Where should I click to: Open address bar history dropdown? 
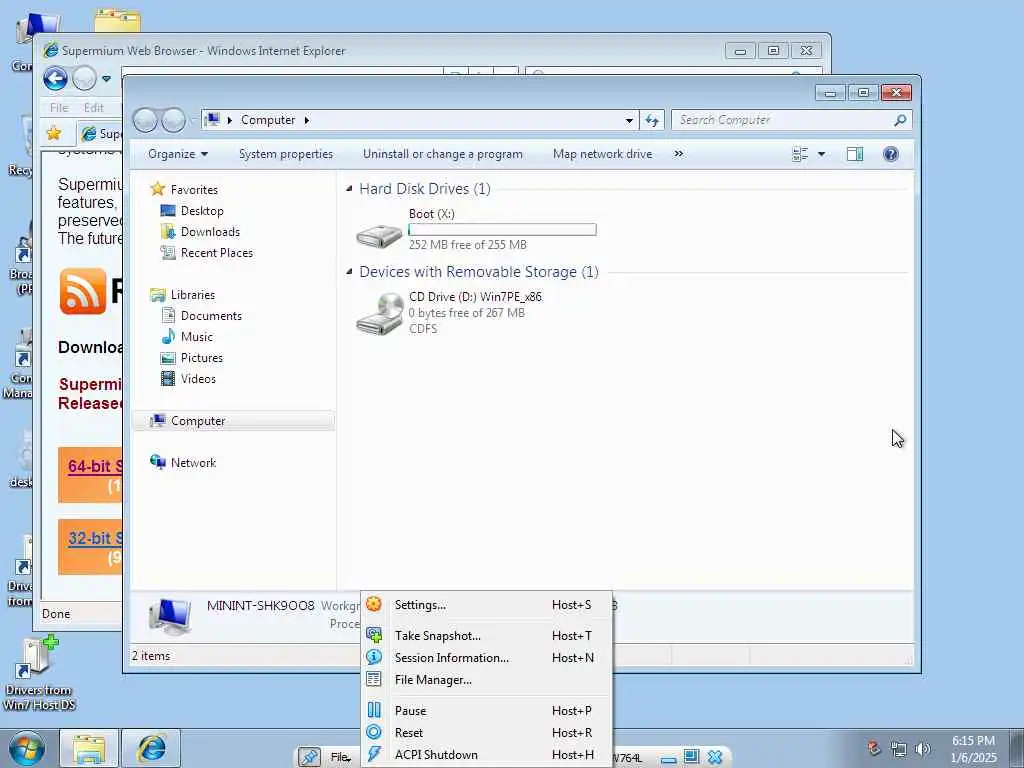[x=629, y=120]
